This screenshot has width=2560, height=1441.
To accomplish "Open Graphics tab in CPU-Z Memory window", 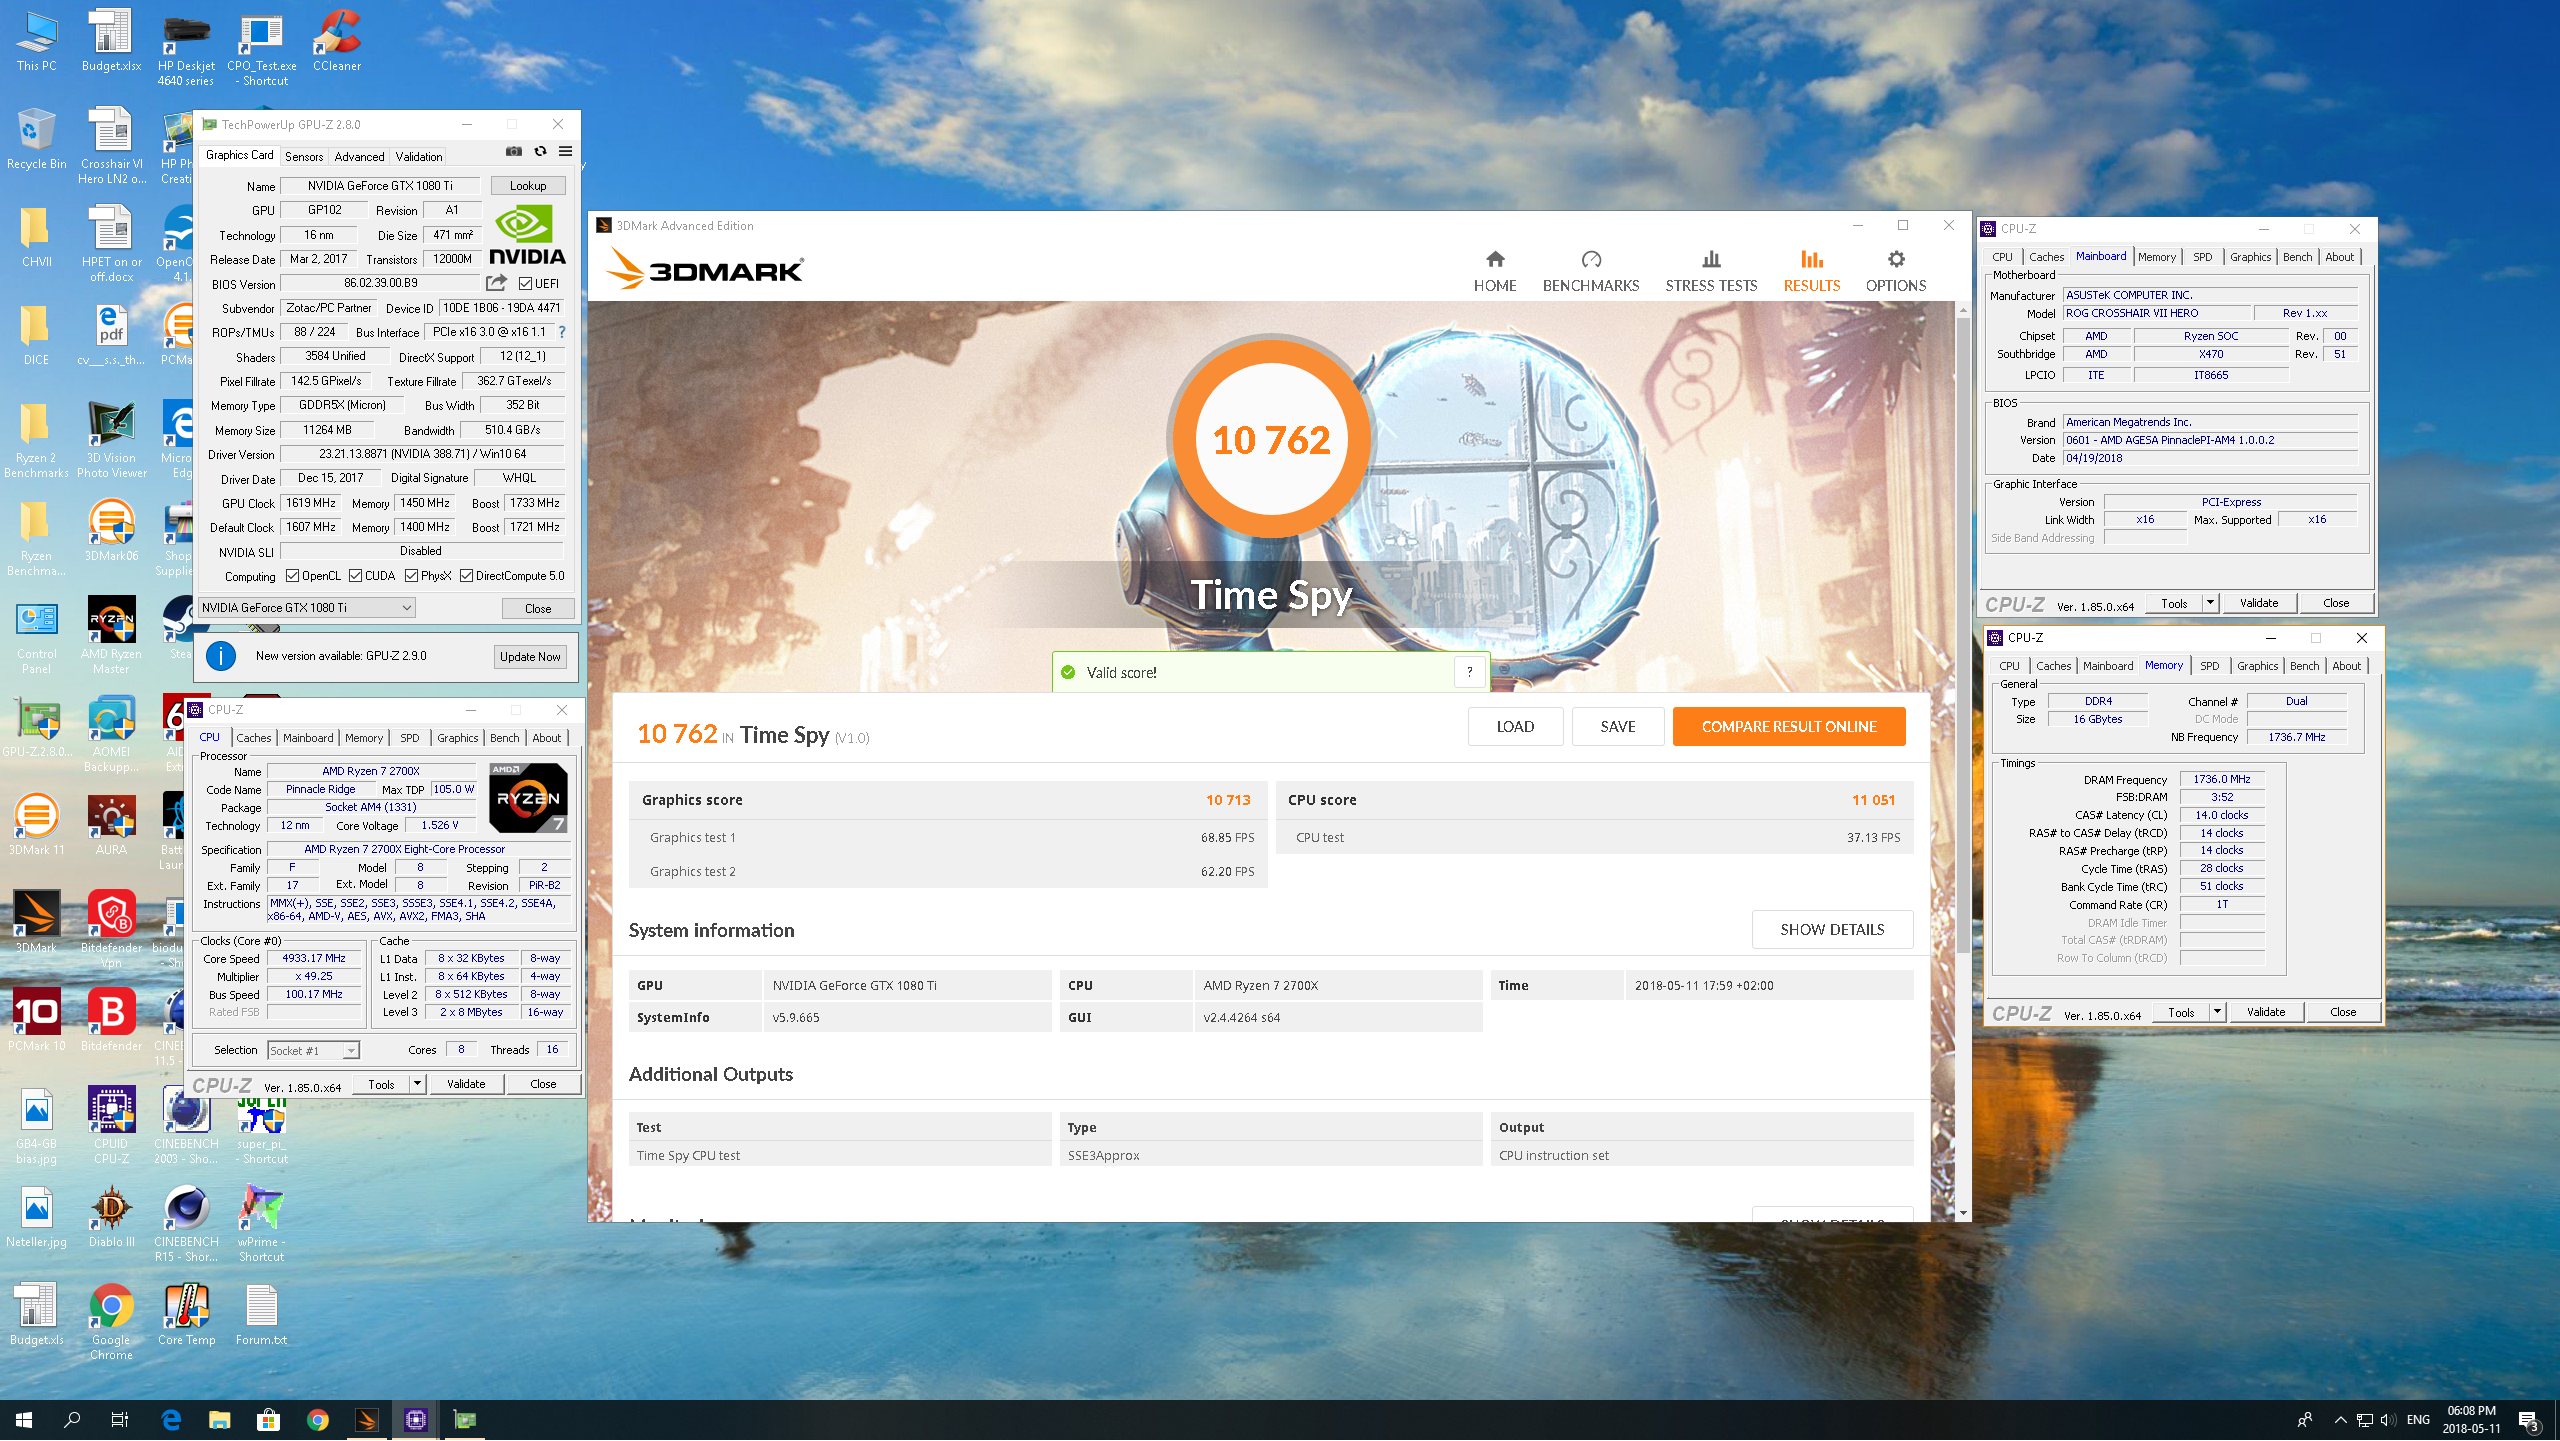I will pos(2257,666).
